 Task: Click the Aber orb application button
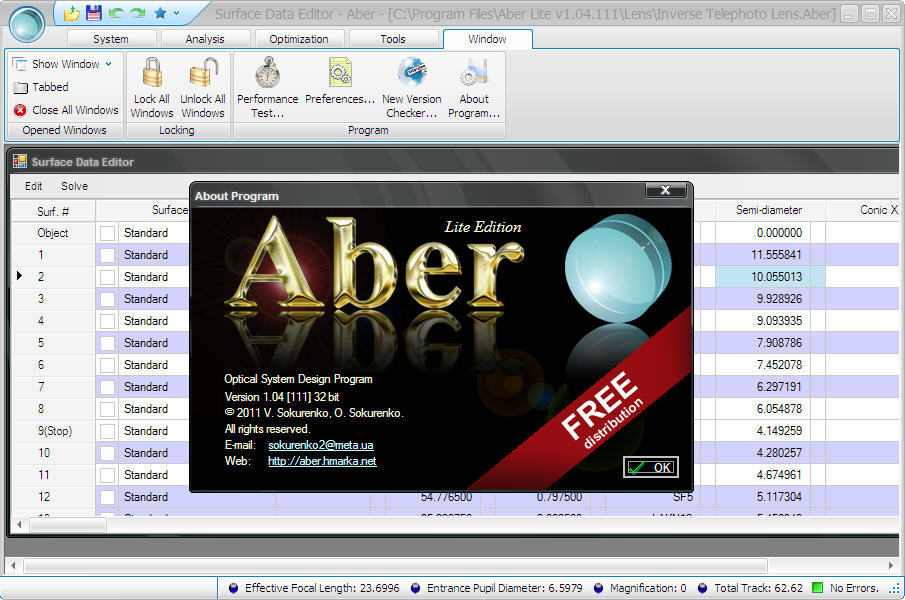pos(27,24)
